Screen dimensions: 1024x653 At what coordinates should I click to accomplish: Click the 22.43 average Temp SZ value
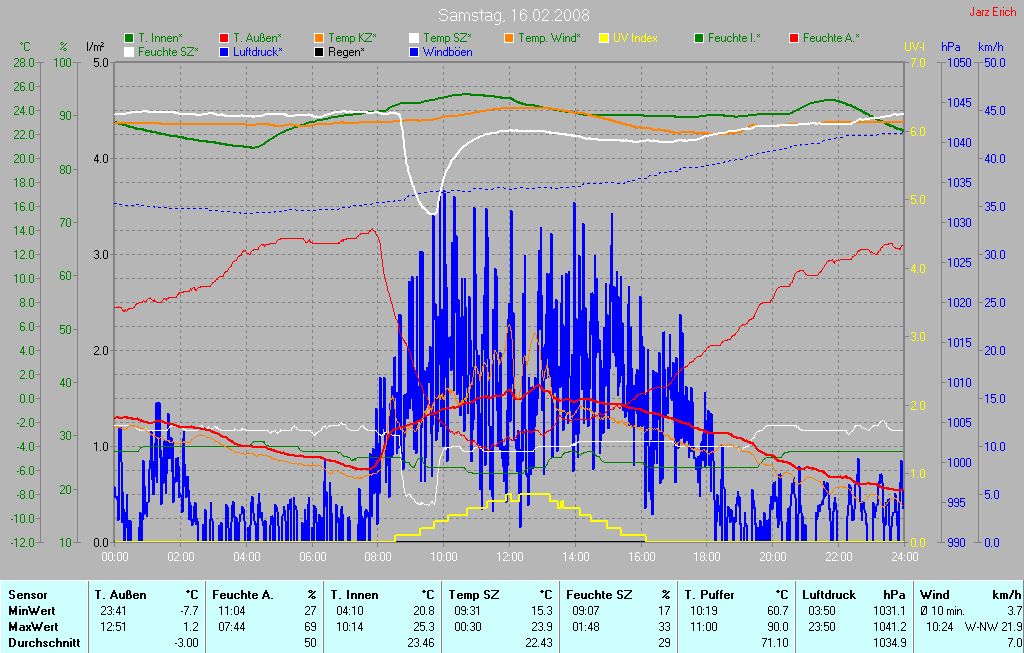click(x=539, y=643)
